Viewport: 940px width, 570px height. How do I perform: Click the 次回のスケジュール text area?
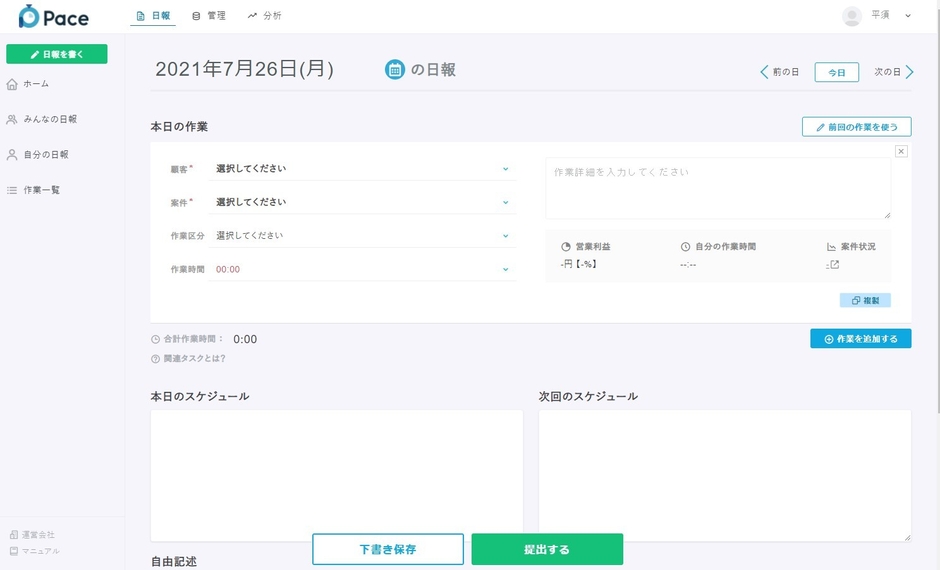pos(725,476)
